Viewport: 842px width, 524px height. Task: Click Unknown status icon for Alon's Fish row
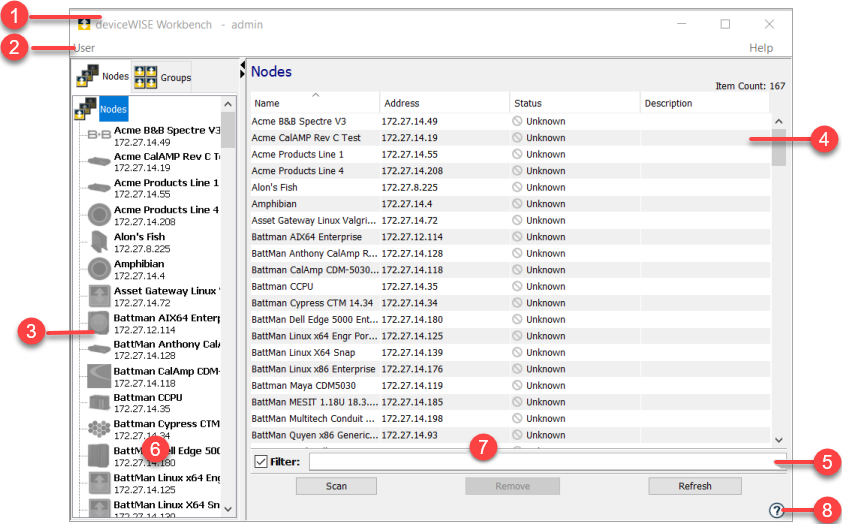[x=517, y=187]
